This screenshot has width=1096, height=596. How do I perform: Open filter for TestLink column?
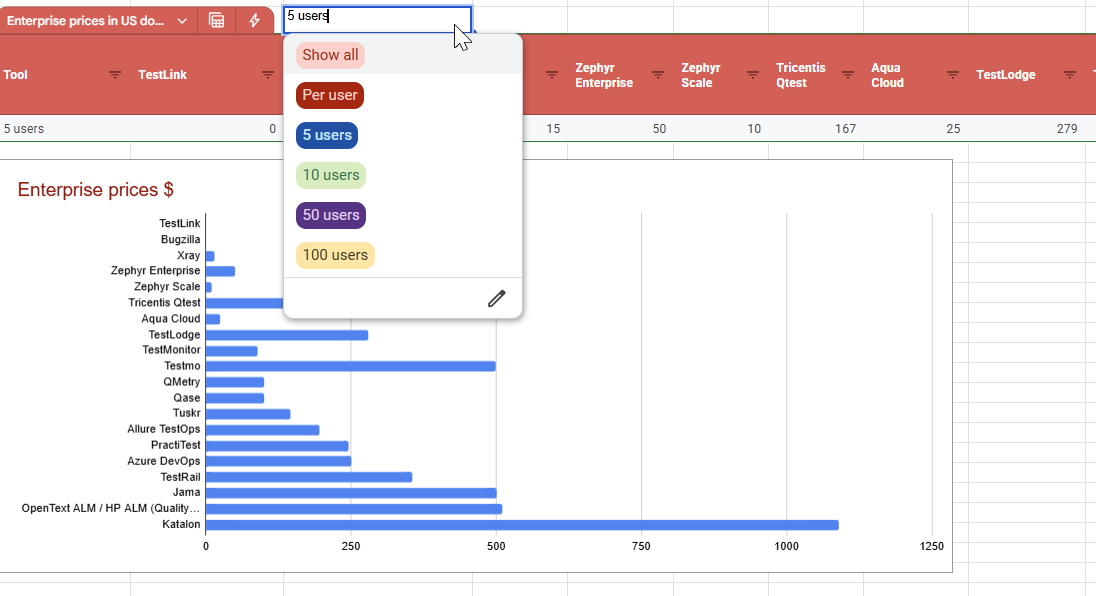pos(268,75)
